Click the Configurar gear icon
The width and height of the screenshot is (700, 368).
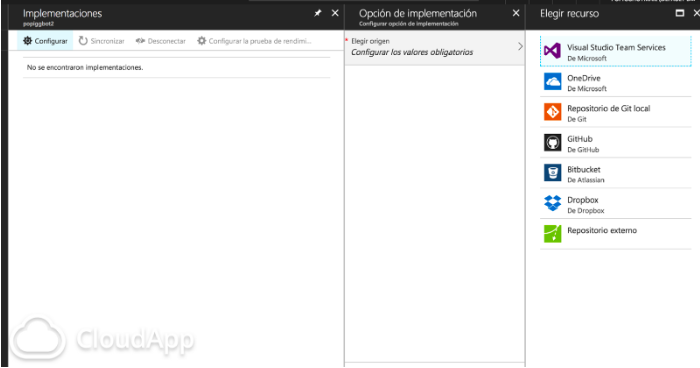[x=27, y=41]
